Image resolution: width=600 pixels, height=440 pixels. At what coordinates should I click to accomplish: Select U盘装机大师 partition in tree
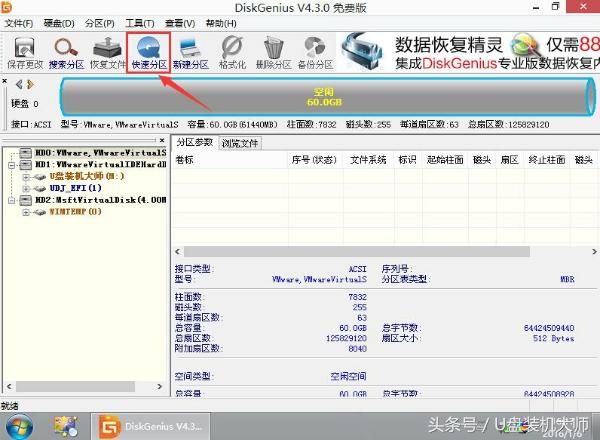tap(87, 176)
